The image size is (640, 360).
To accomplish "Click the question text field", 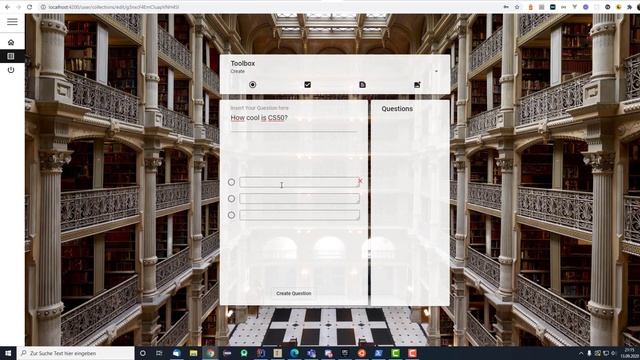I will 294,118.
